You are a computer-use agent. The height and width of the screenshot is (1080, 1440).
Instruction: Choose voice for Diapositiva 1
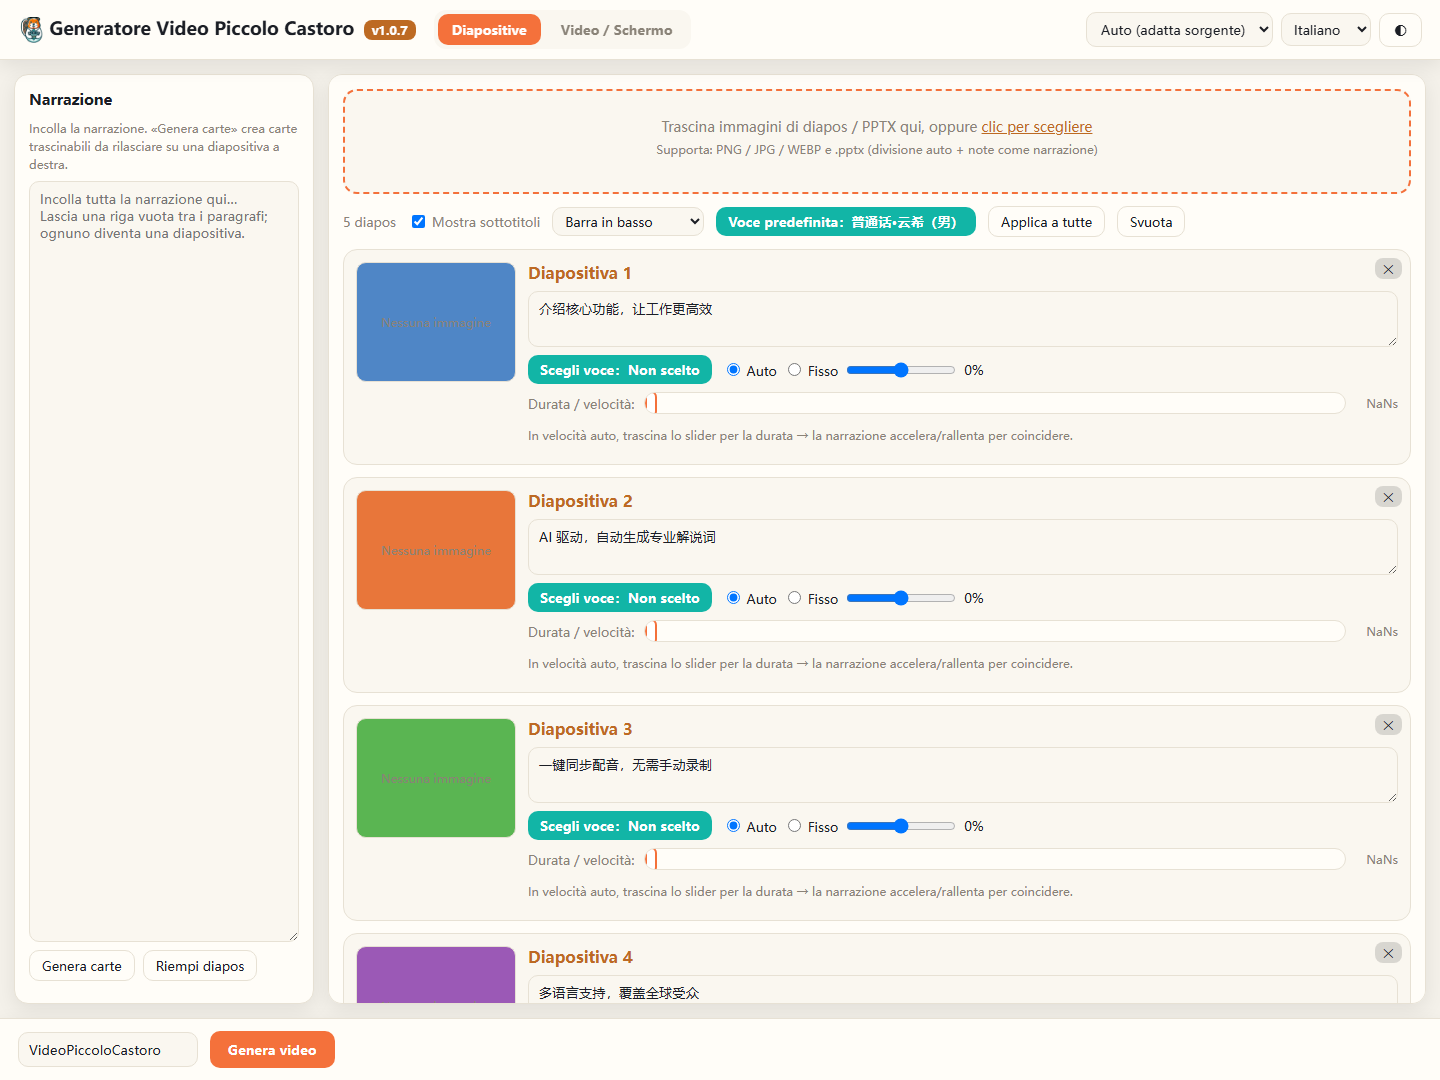click(620, 370)
